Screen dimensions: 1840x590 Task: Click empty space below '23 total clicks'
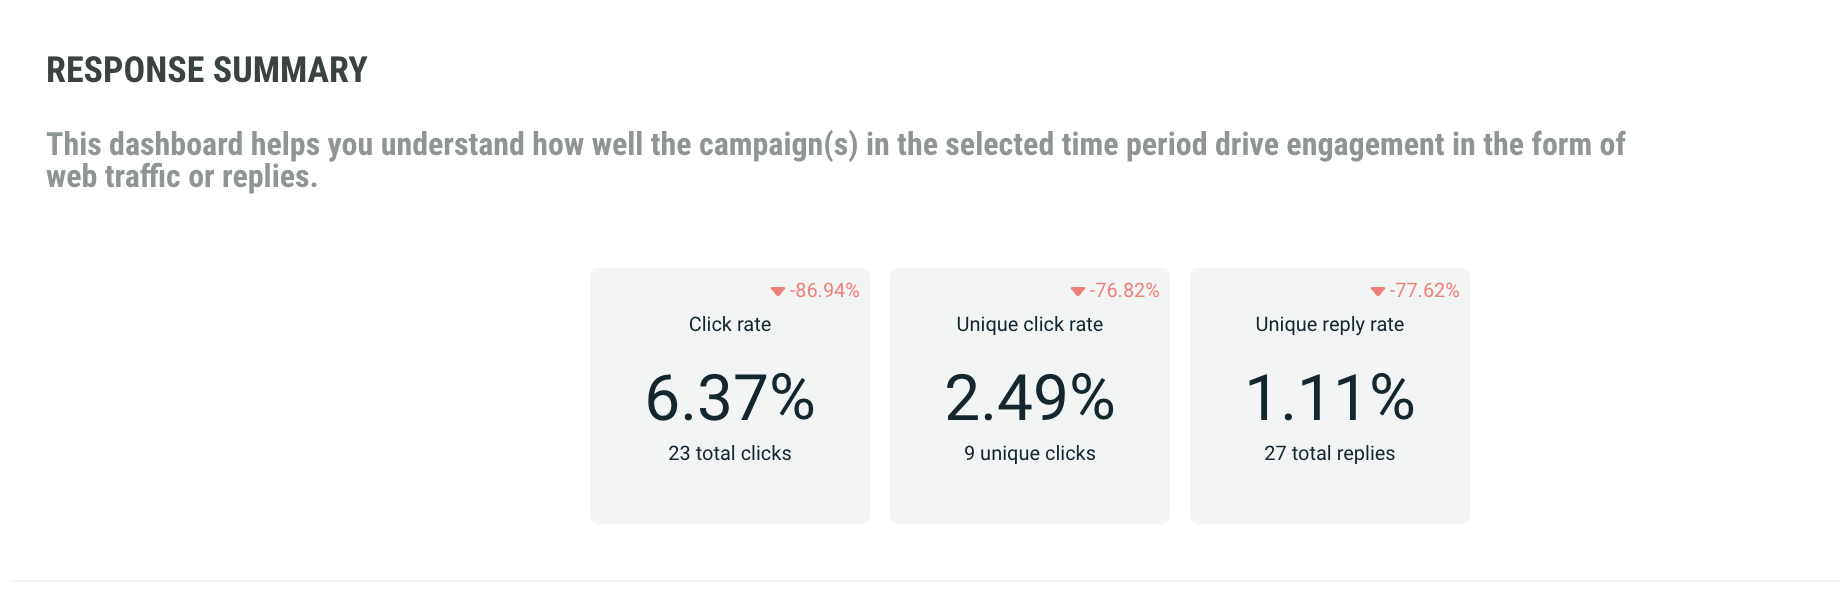(730, 495)
